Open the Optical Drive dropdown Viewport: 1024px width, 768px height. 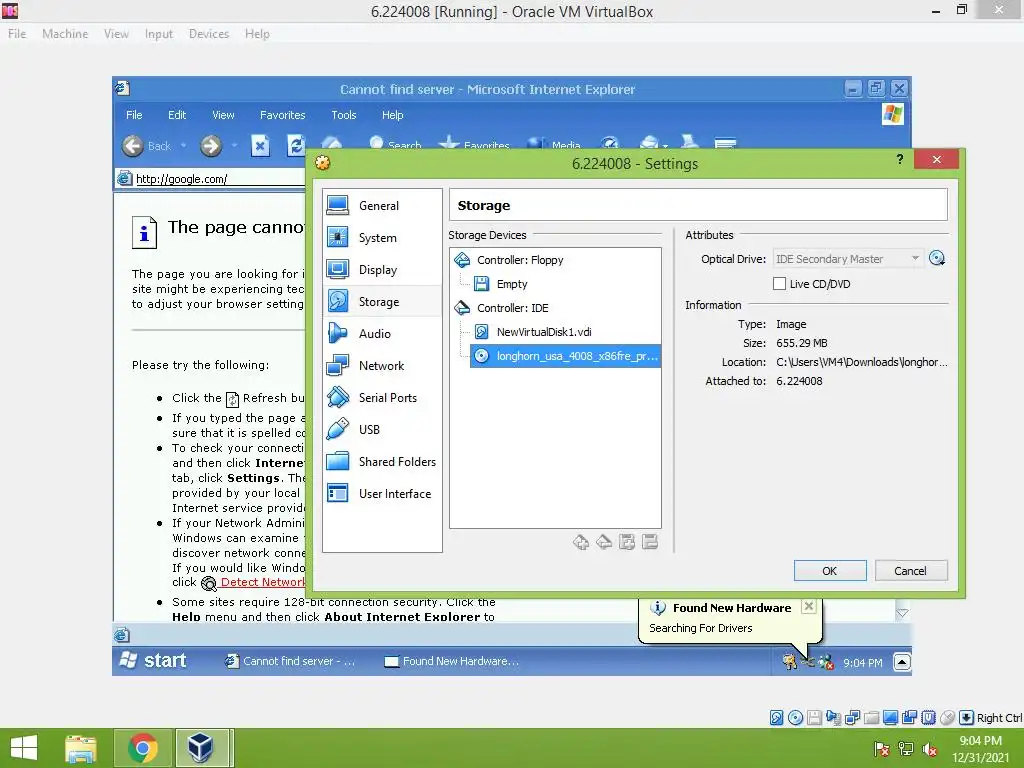click(848, 259)
